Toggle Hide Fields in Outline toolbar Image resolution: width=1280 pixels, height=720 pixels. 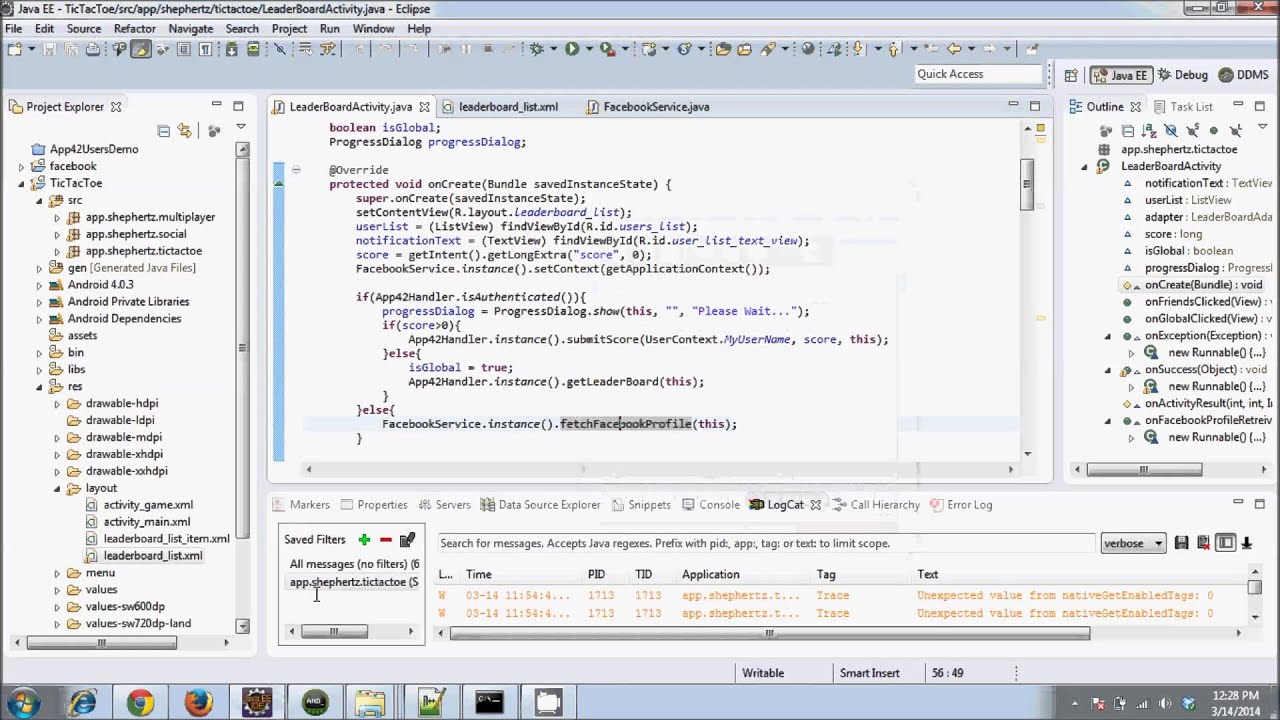(1171, 131)
